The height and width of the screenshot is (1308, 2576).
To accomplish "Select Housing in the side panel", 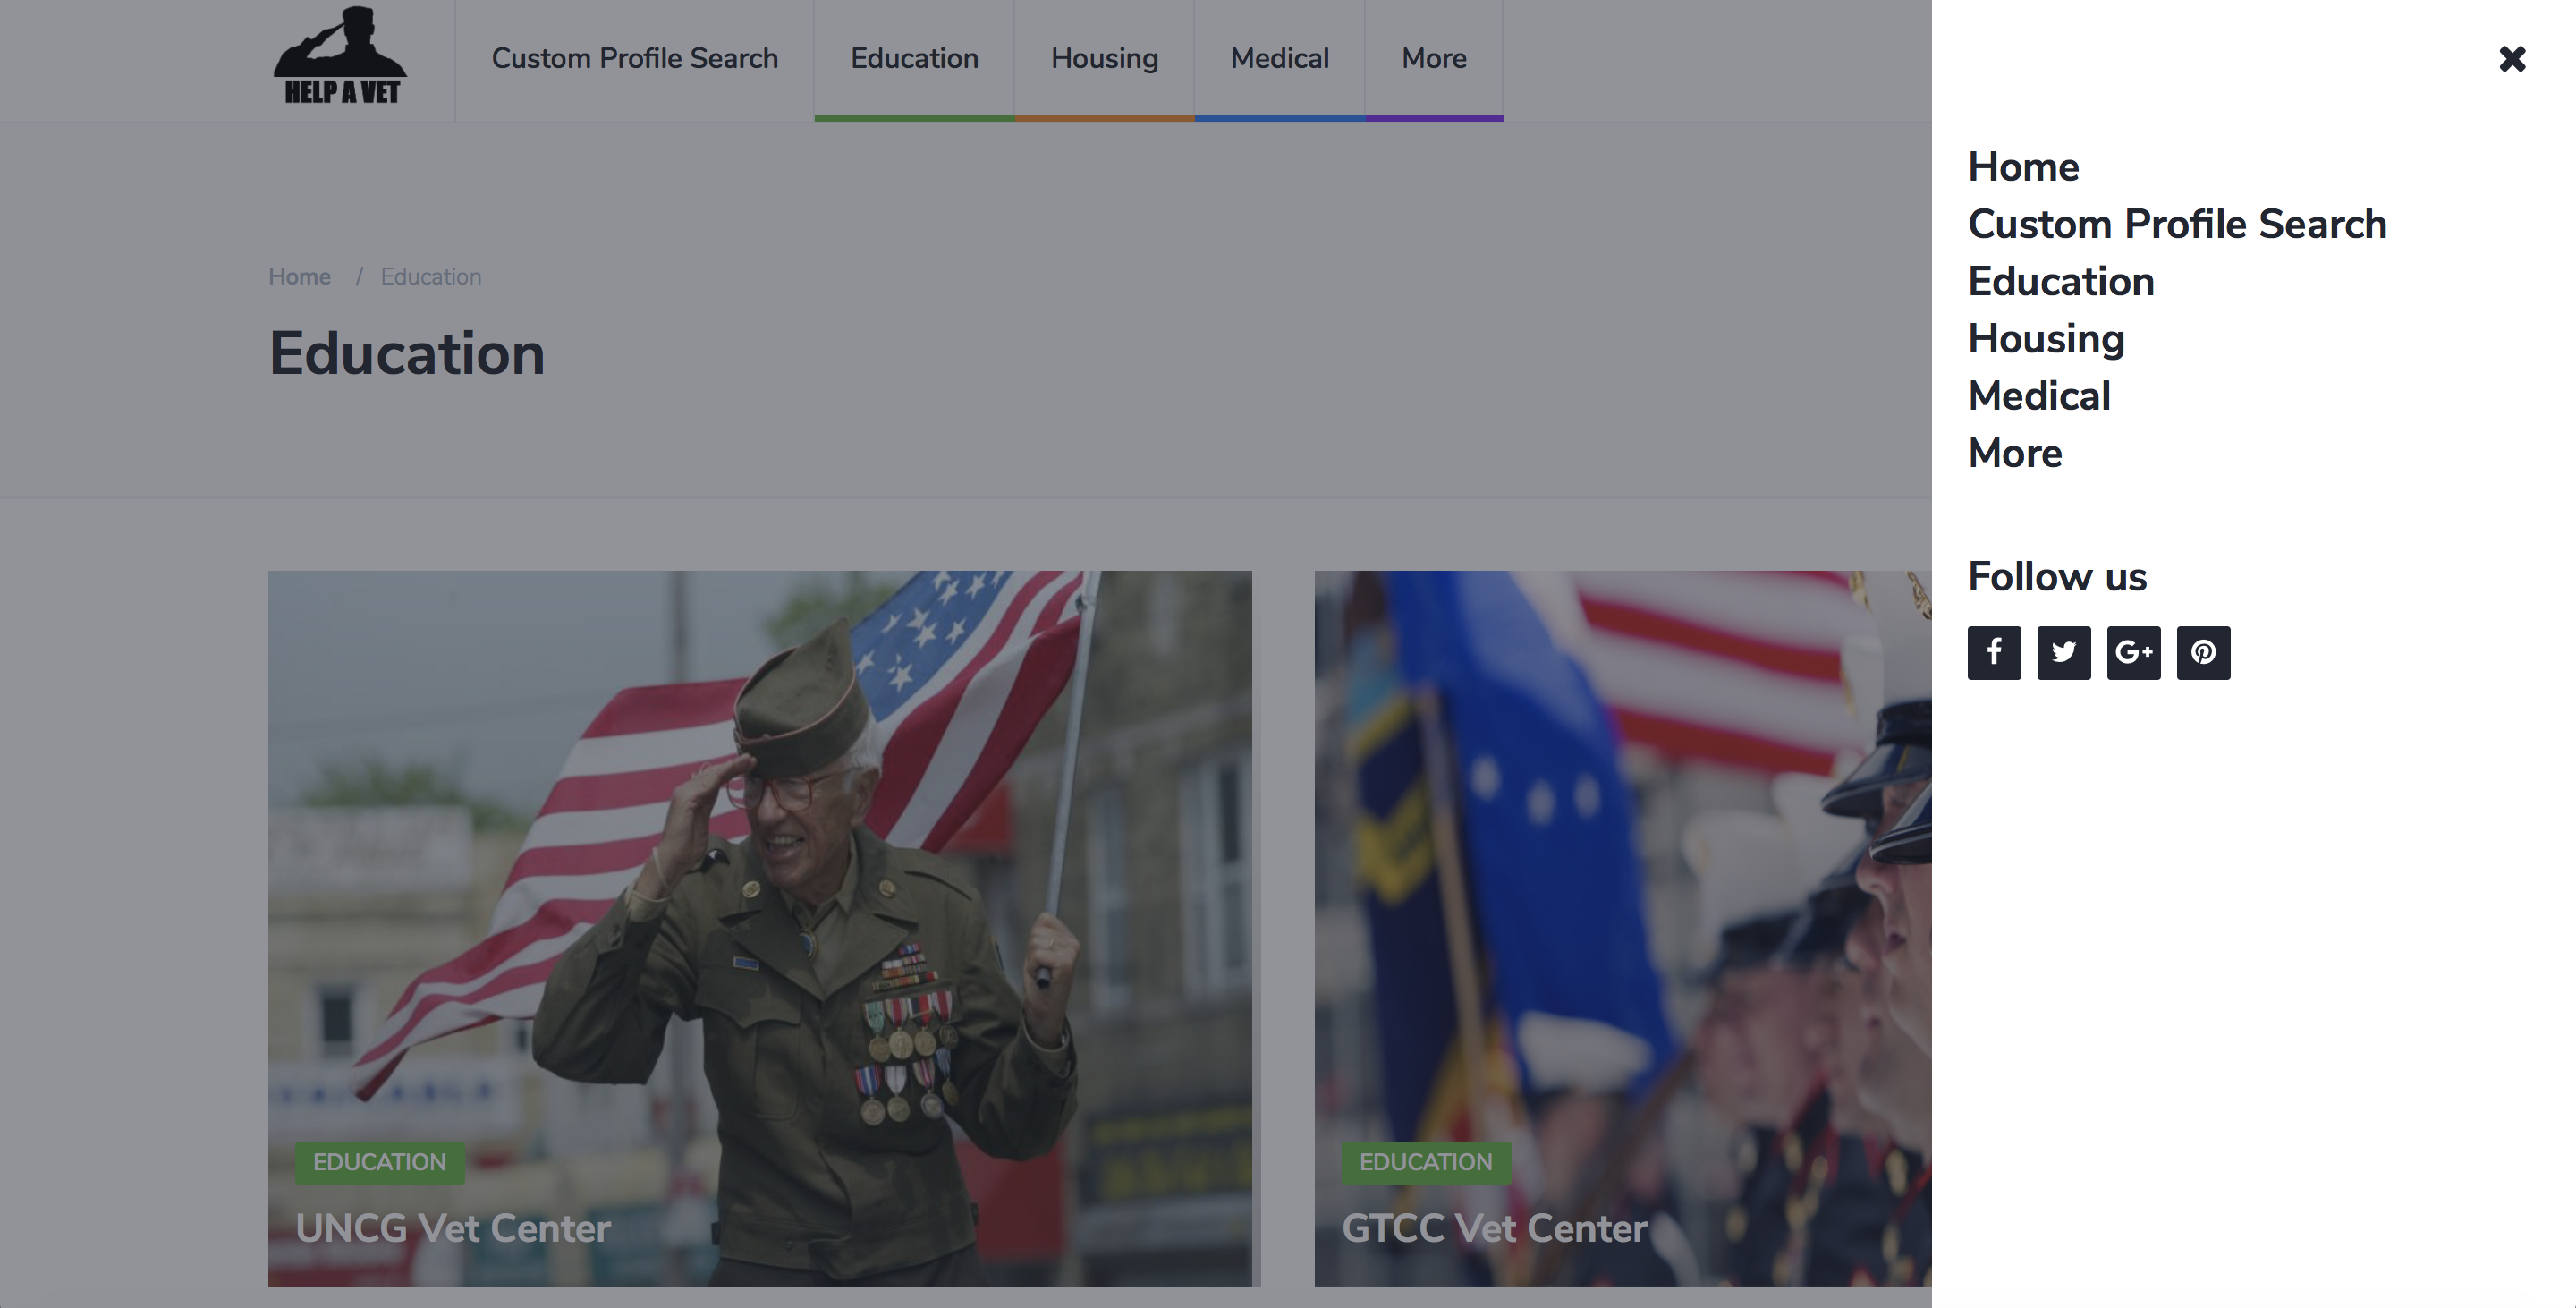I will 2045,339.
